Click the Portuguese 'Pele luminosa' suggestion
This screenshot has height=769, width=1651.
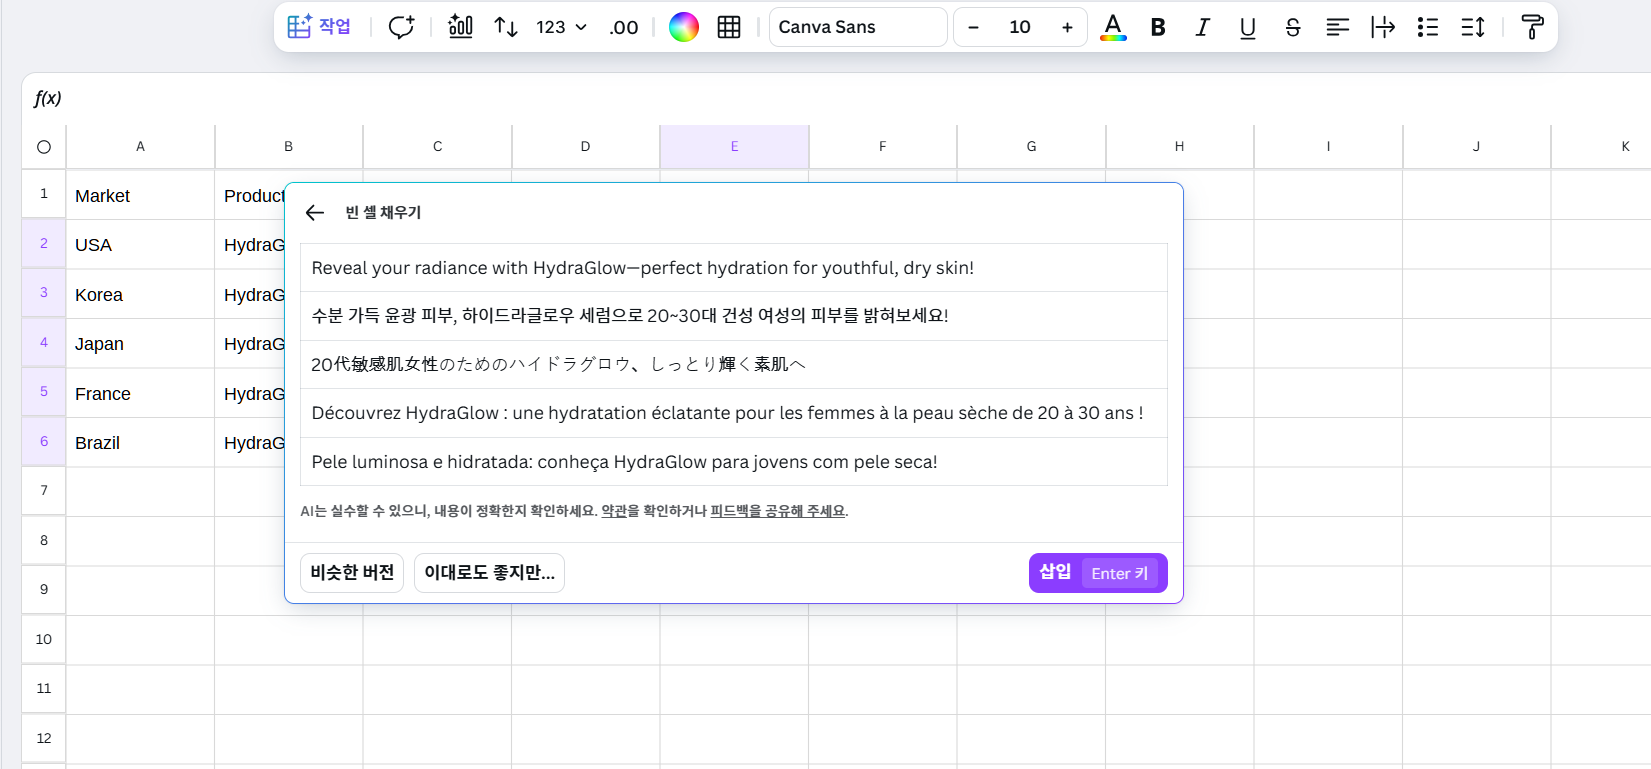(x=734, y=462)
